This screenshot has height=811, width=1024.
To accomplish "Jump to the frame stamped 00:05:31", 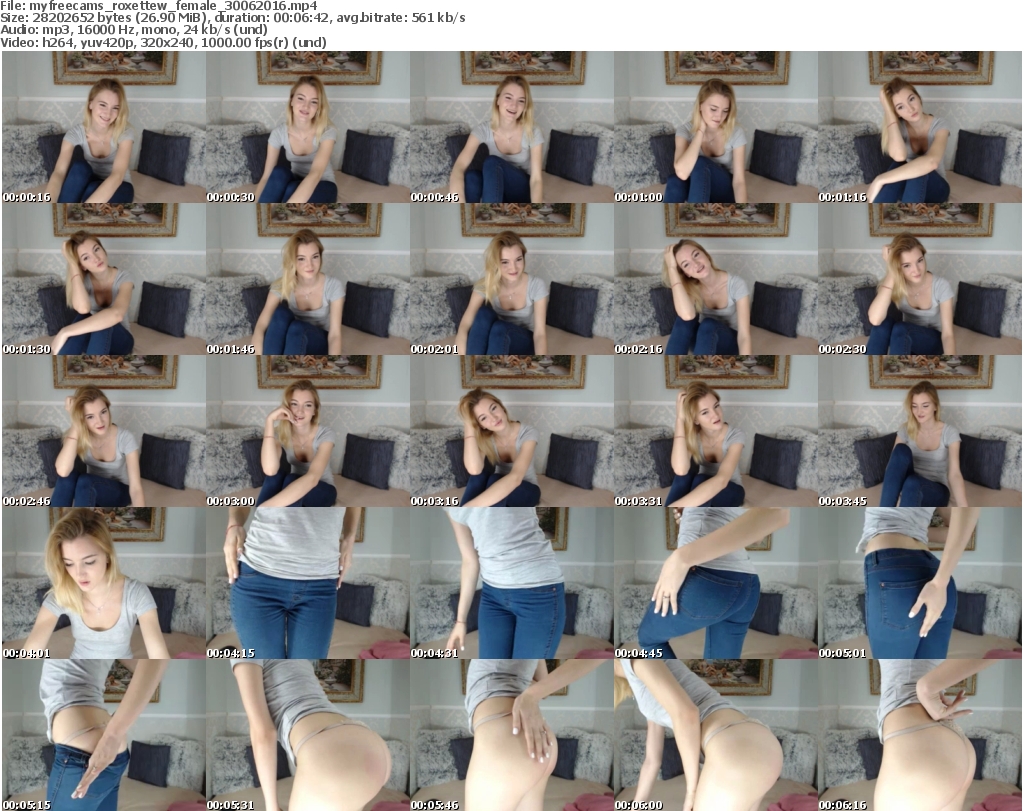I will [308, 735].
